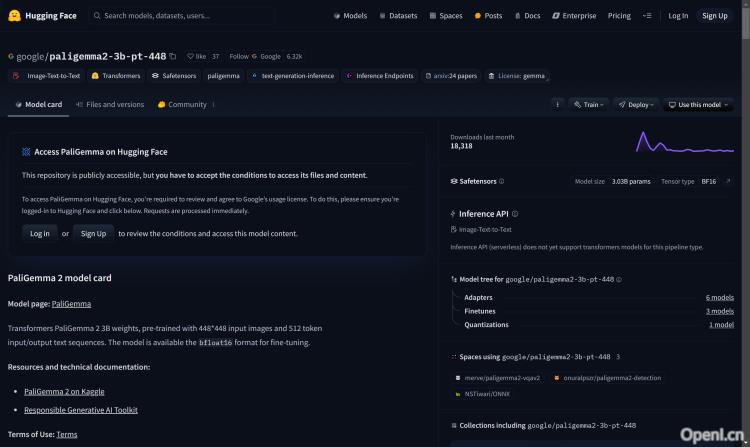Click the downloads last month chart
Image resolution: width=750 pixels, height=447 pixels.
pos(685,142)
